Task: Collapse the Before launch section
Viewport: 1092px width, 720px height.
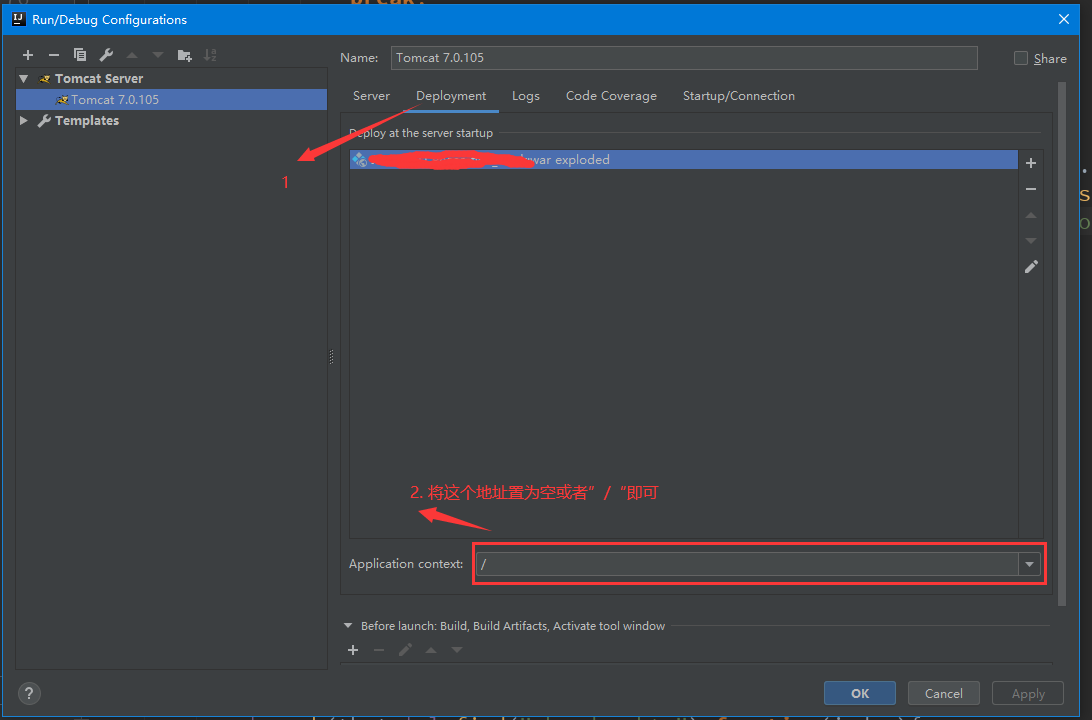Action: (x=348, y=626)
